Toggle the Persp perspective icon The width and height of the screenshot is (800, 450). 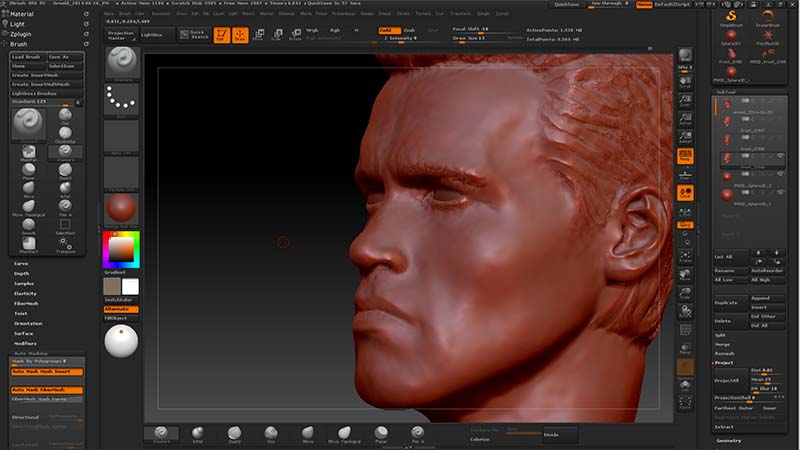click(685, 156)
